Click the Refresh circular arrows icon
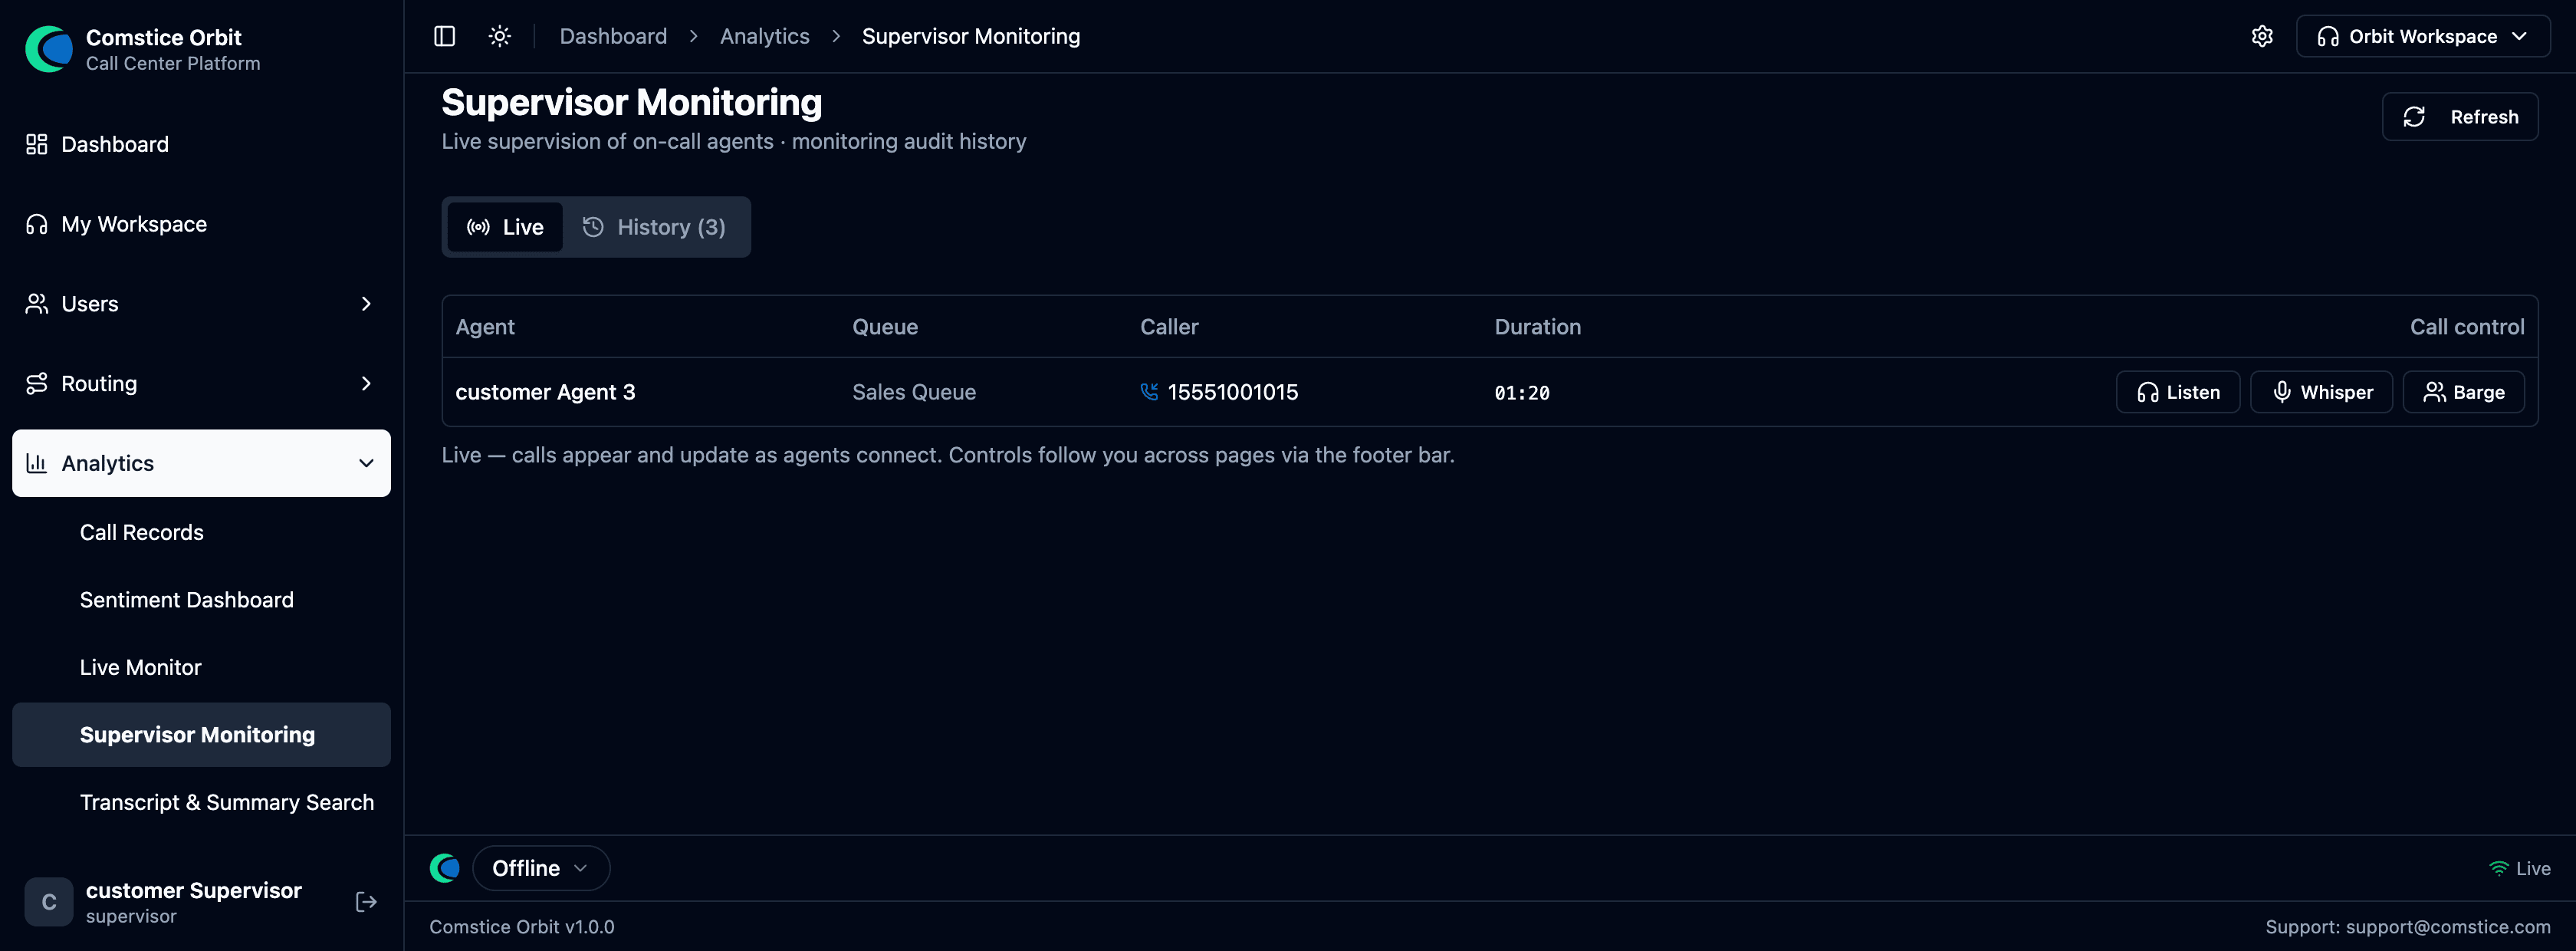This screenshot has width=2576, height=951. pos(2414,117)
